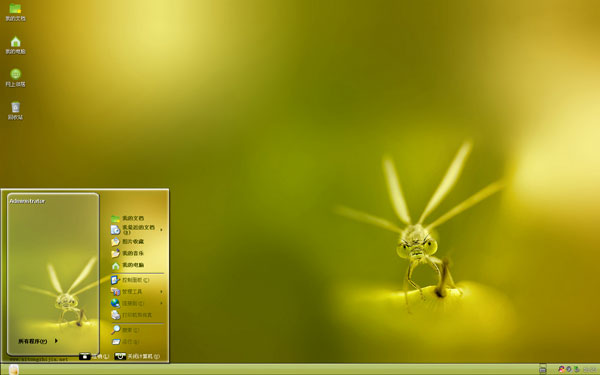Click the Search magnifier icon in Start menu

point(116,329)
